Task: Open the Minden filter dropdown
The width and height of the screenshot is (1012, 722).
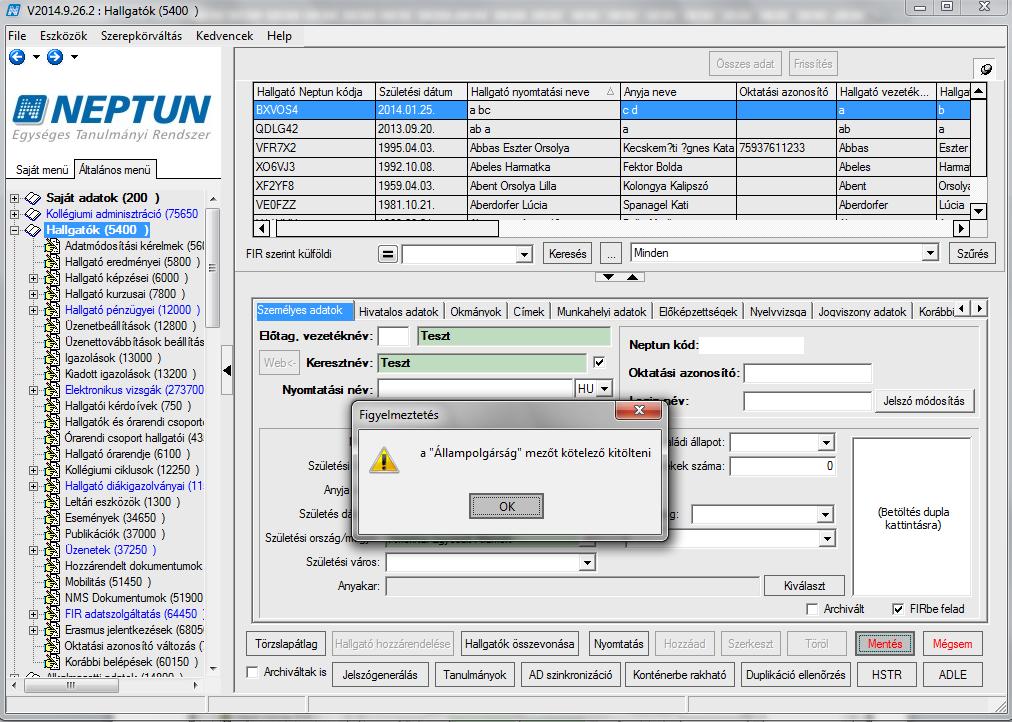Action: coord(929,254)
